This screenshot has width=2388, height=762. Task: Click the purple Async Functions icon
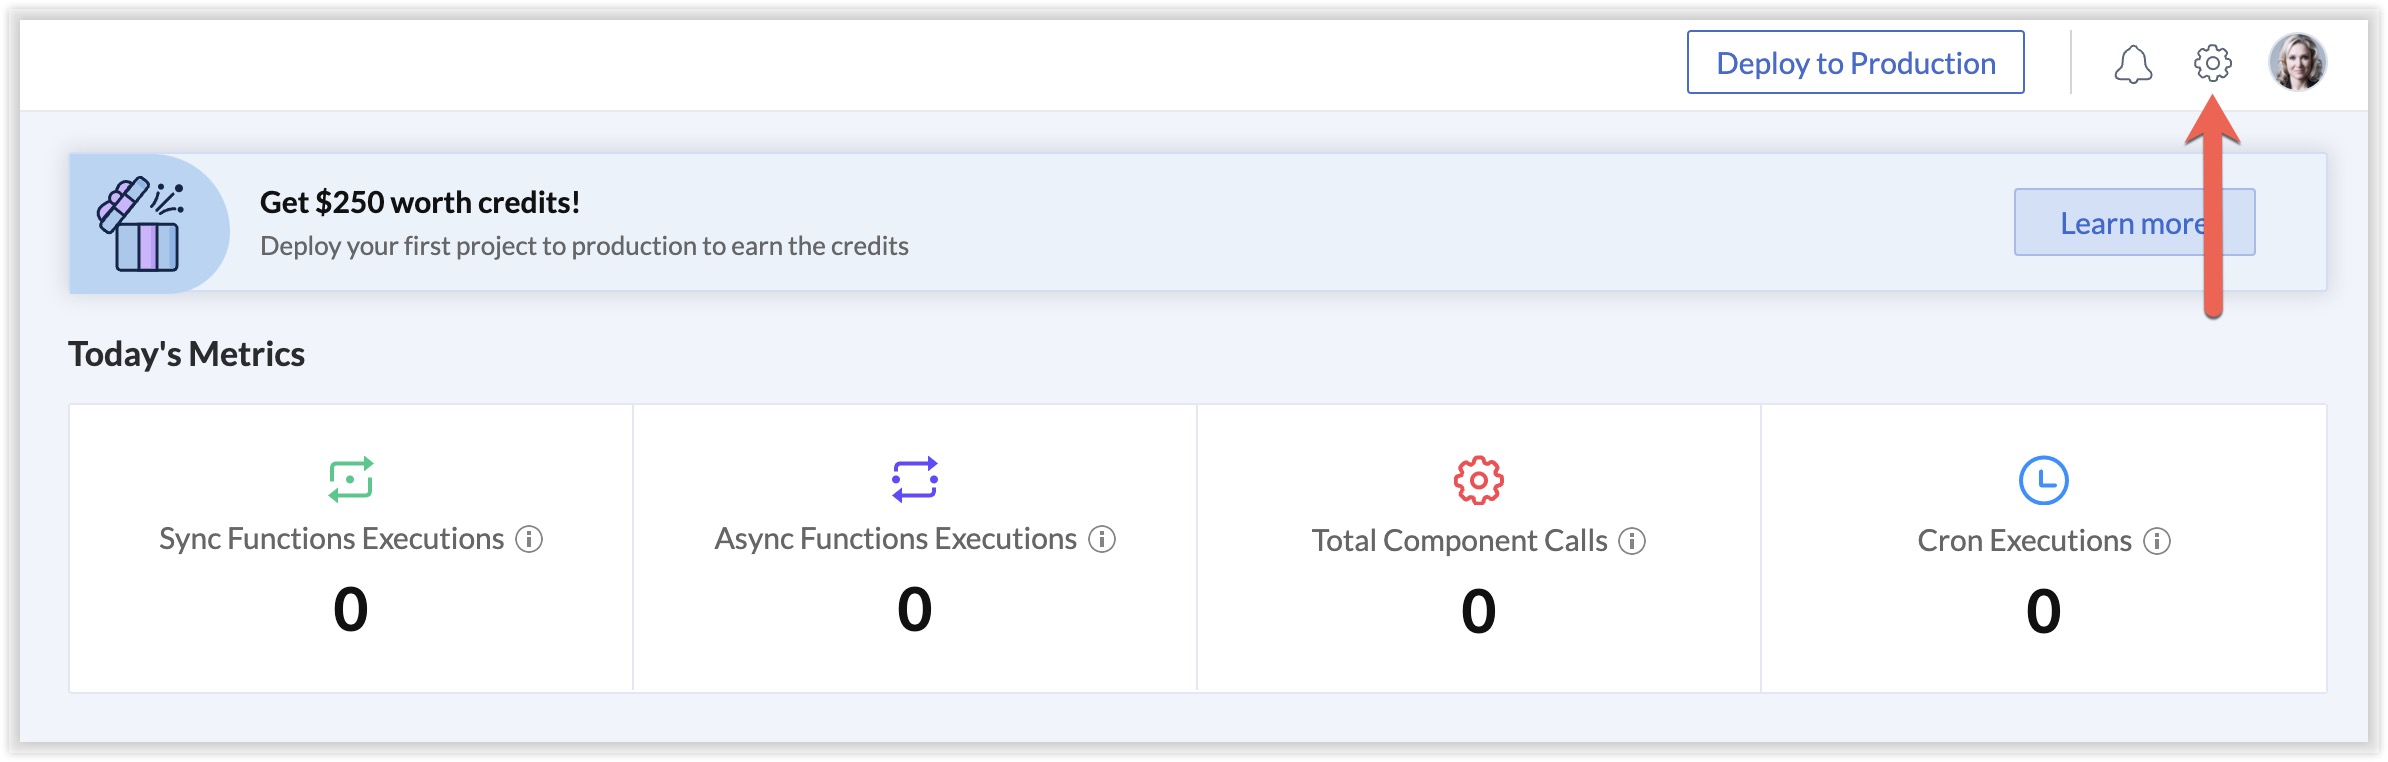915,479
